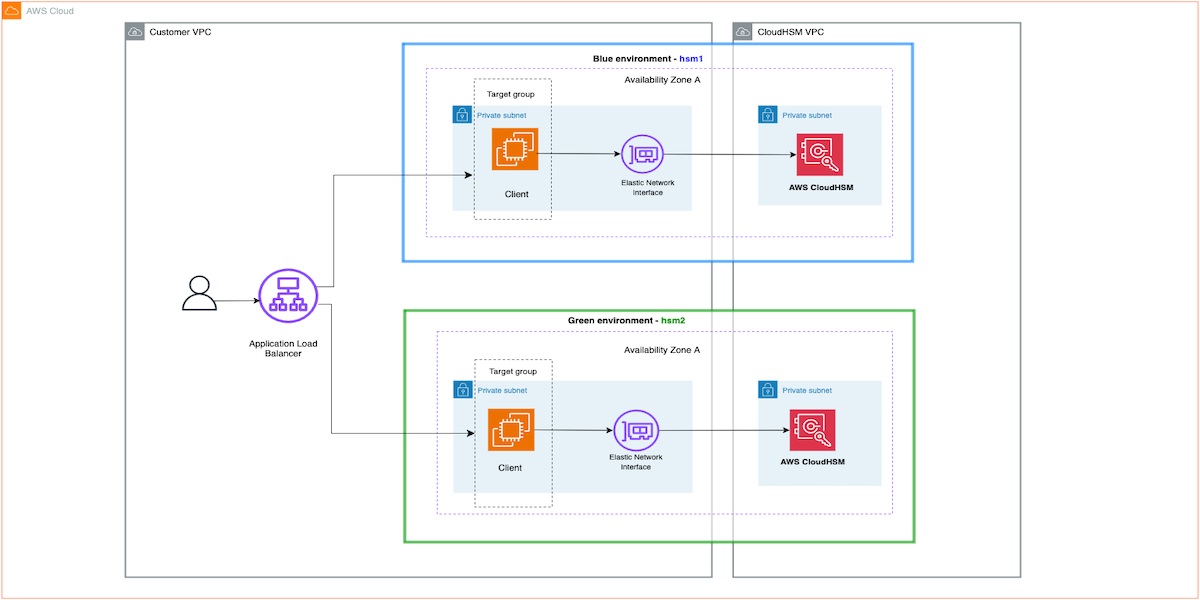Viewport: 1200px width, 600px height.
Task: Click the Elastic Network Interface icon in Green environment
Action: (637, 431)
